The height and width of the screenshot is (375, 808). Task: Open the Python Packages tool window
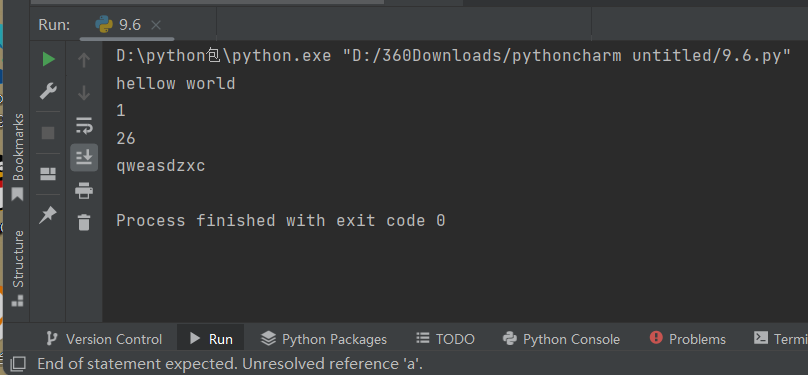[324, 339]
